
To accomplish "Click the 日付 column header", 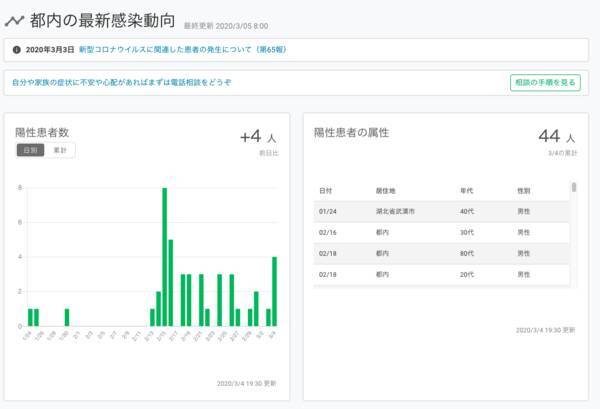I will pos(326,189).
